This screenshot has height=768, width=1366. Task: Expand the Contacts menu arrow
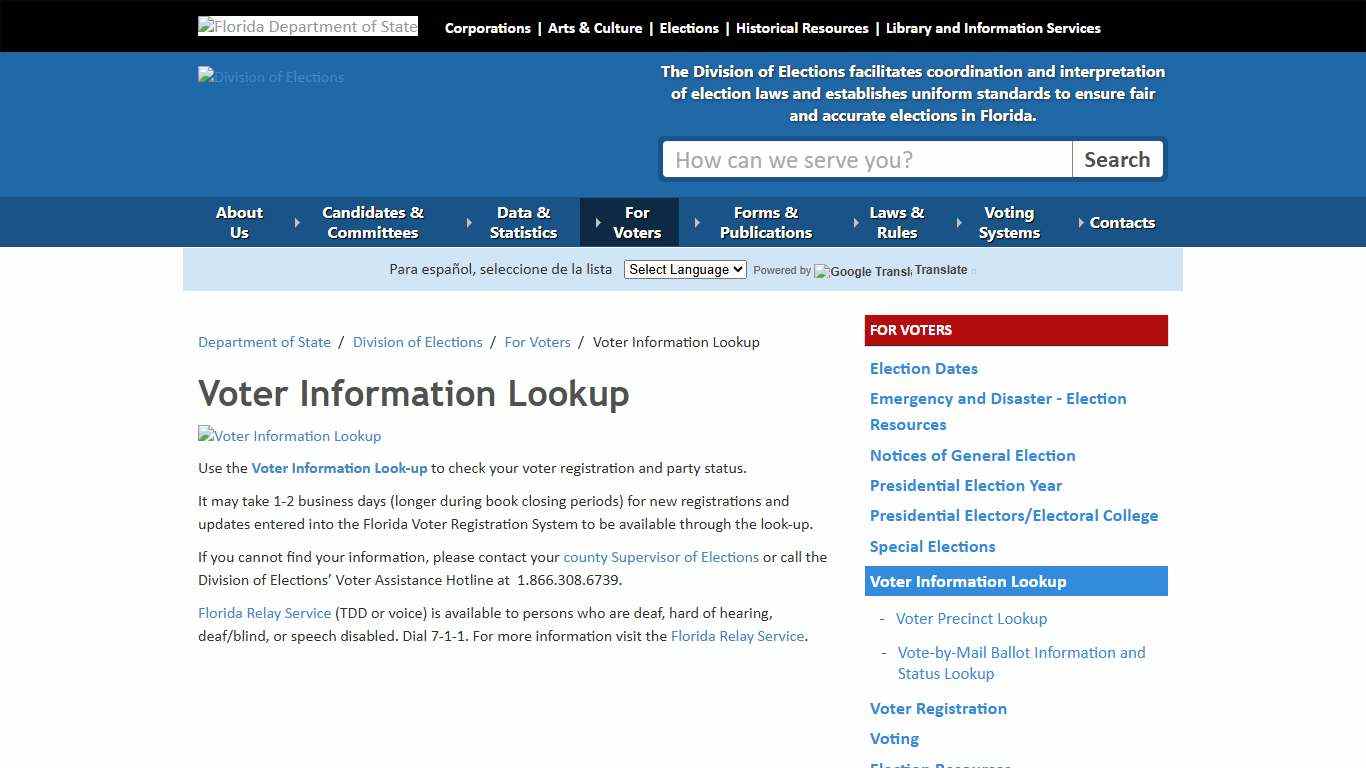[x=1083, y=222]
